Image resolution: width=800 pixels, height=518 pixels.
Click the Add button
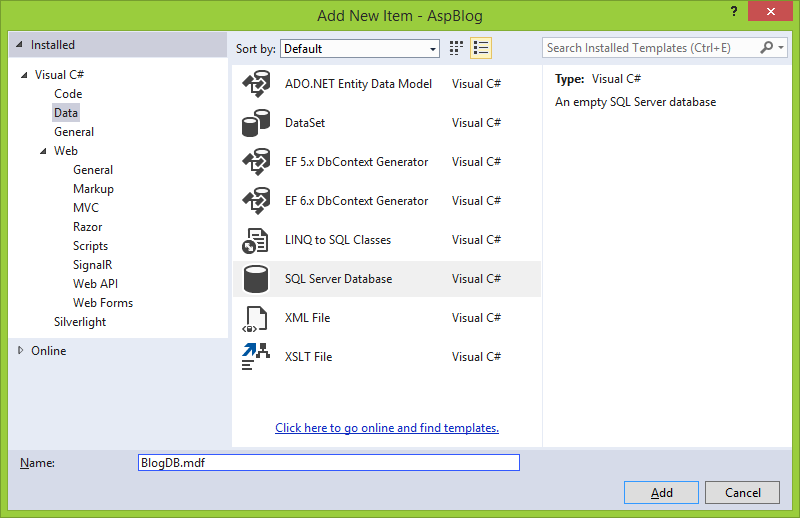coord(661,493)
